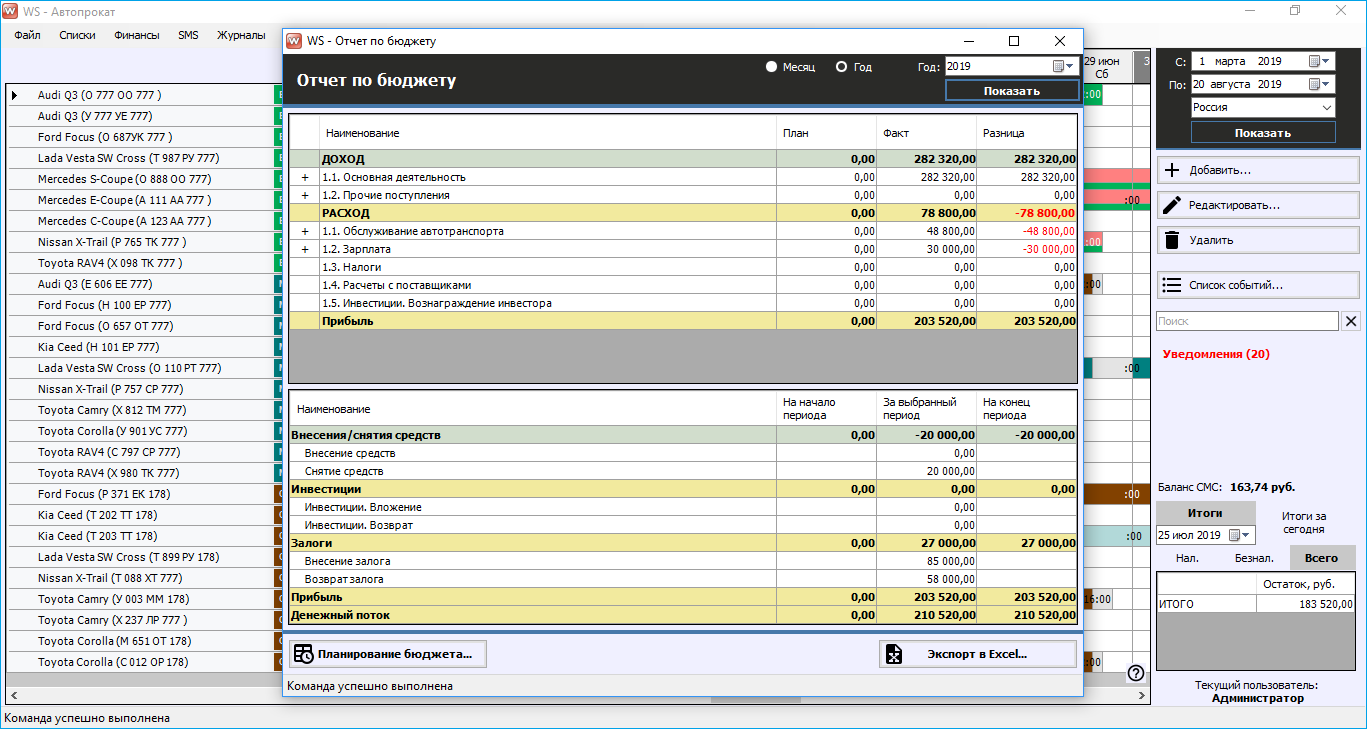Click the red Уведомления (20) link
The image size is (1367, 729).
tap(1216, 354)
